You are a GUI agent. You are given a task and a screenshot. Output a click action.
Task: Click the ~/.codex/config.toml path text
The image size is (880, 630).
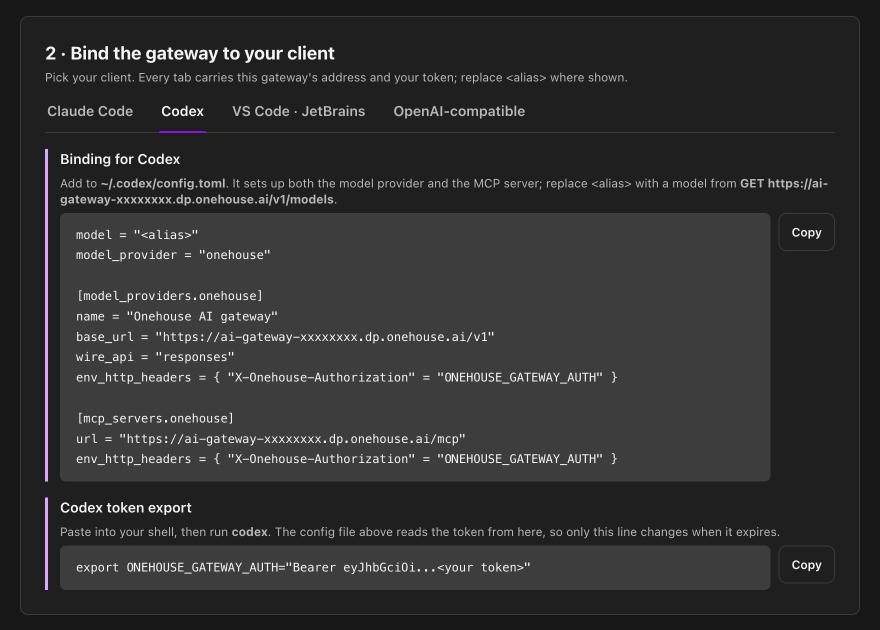pyautogui.click(x=163, y=183)
